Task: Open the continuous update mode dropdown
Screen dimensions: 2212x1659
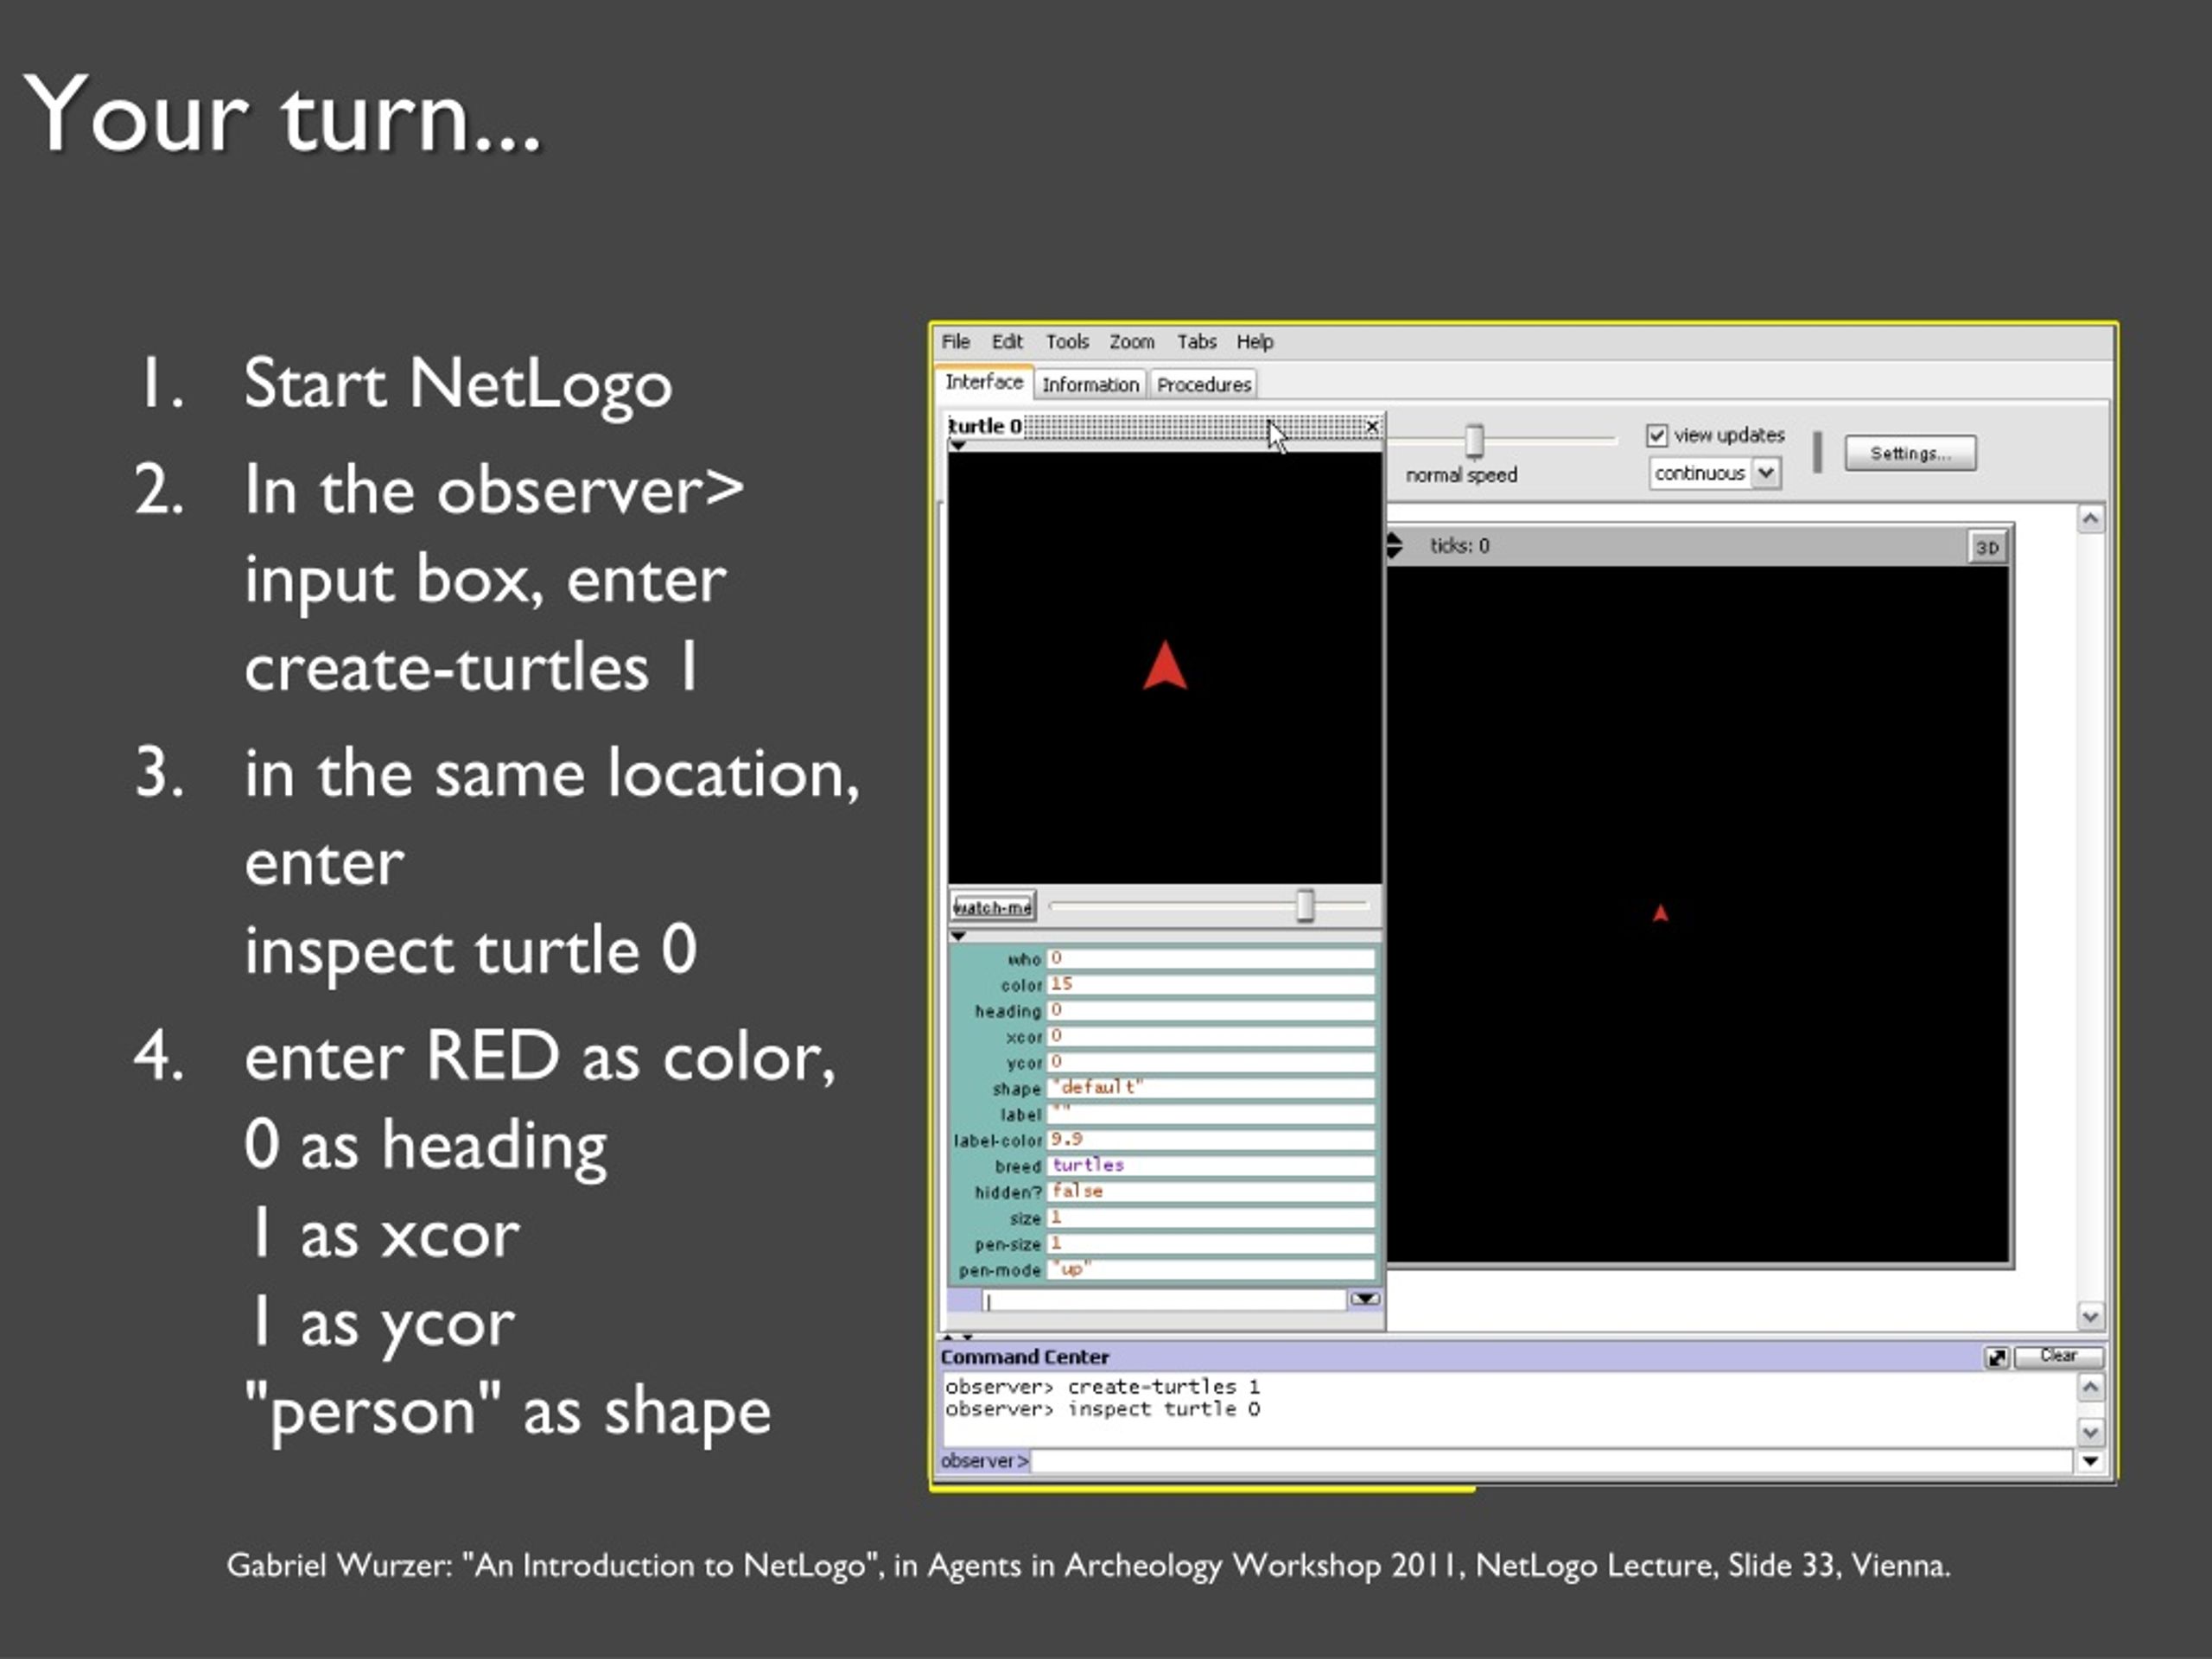Action: click(1715, 473)
